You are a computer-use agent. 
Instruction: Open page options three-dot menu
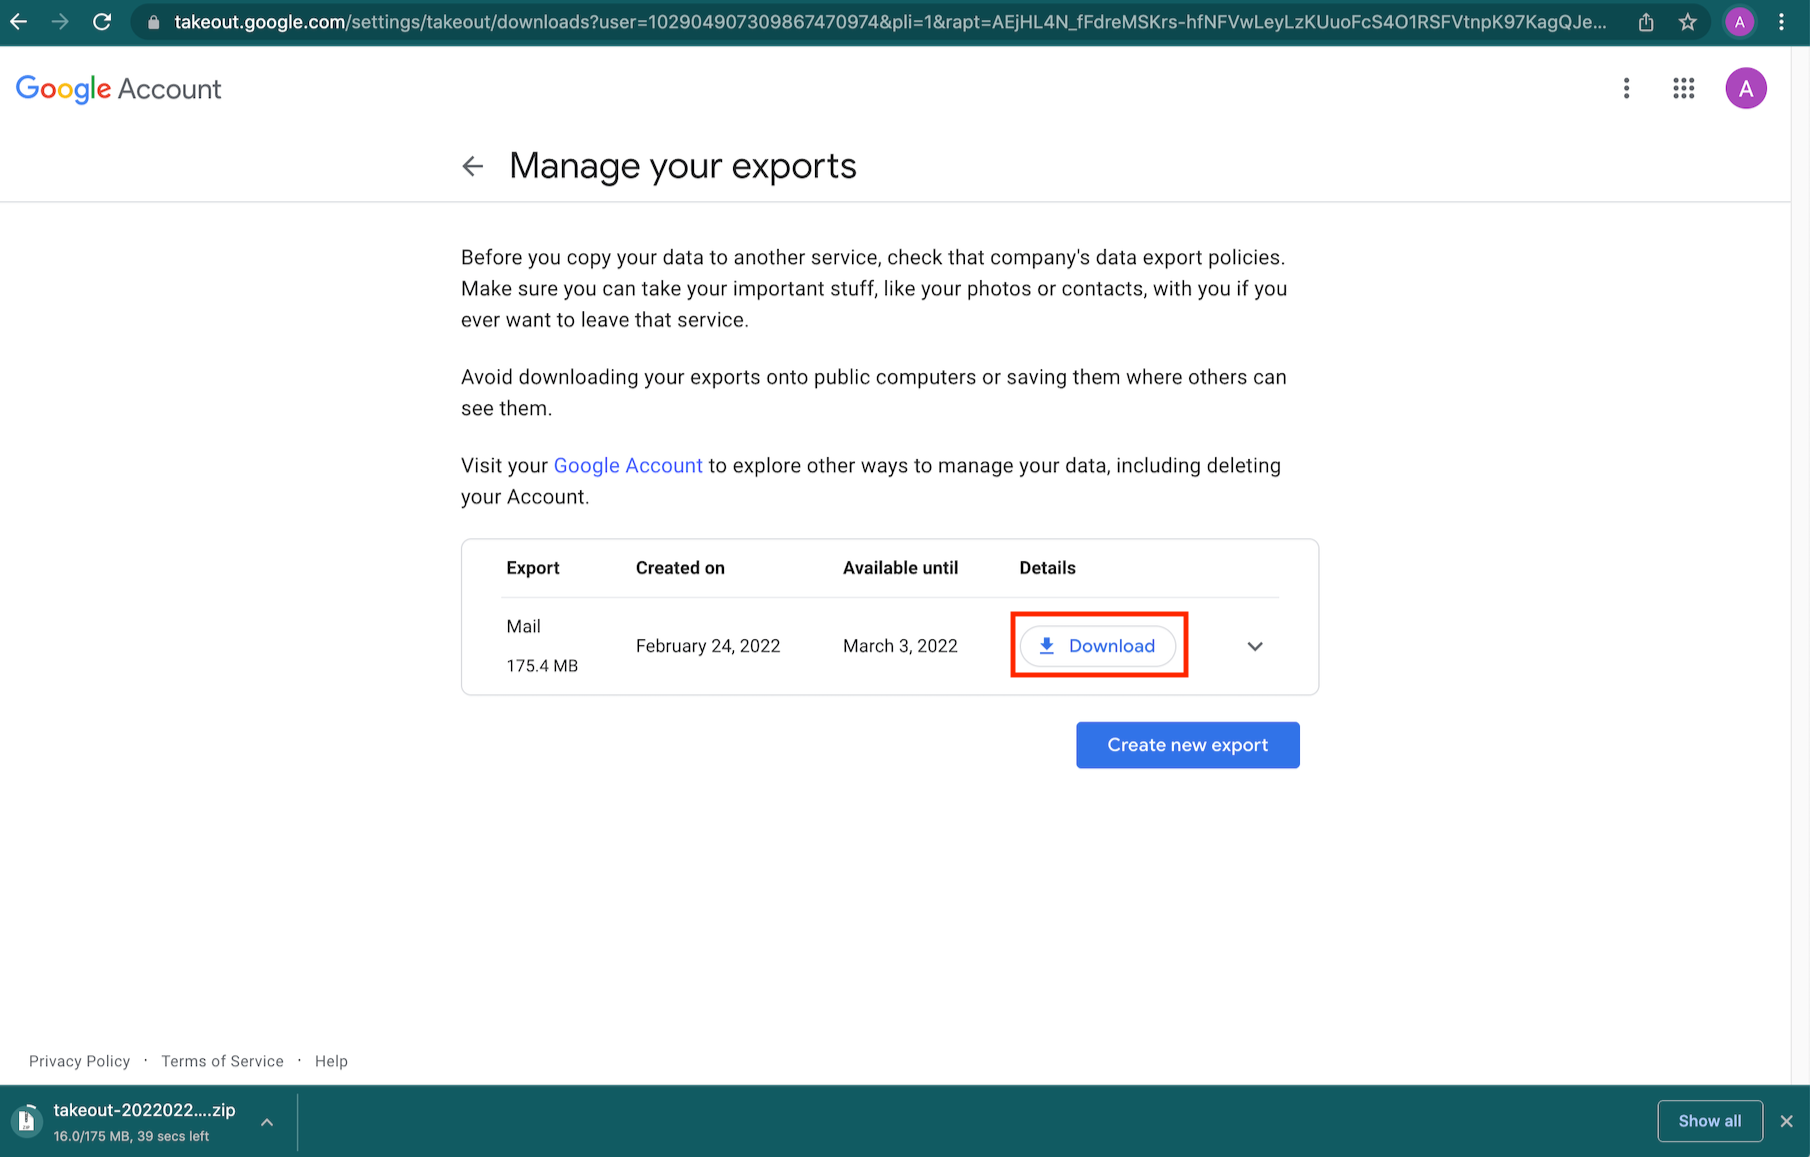pyautogui.click(x=1627, y=89)
